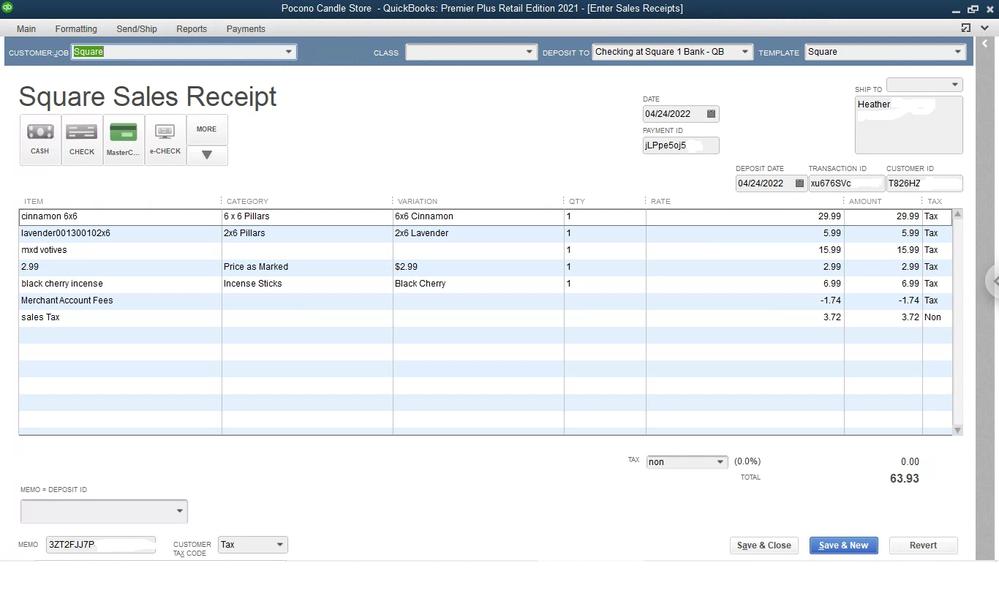Select the MasterCard payment icon
The height and width of the screenshot is (590, 999).
tap(123, 139)
